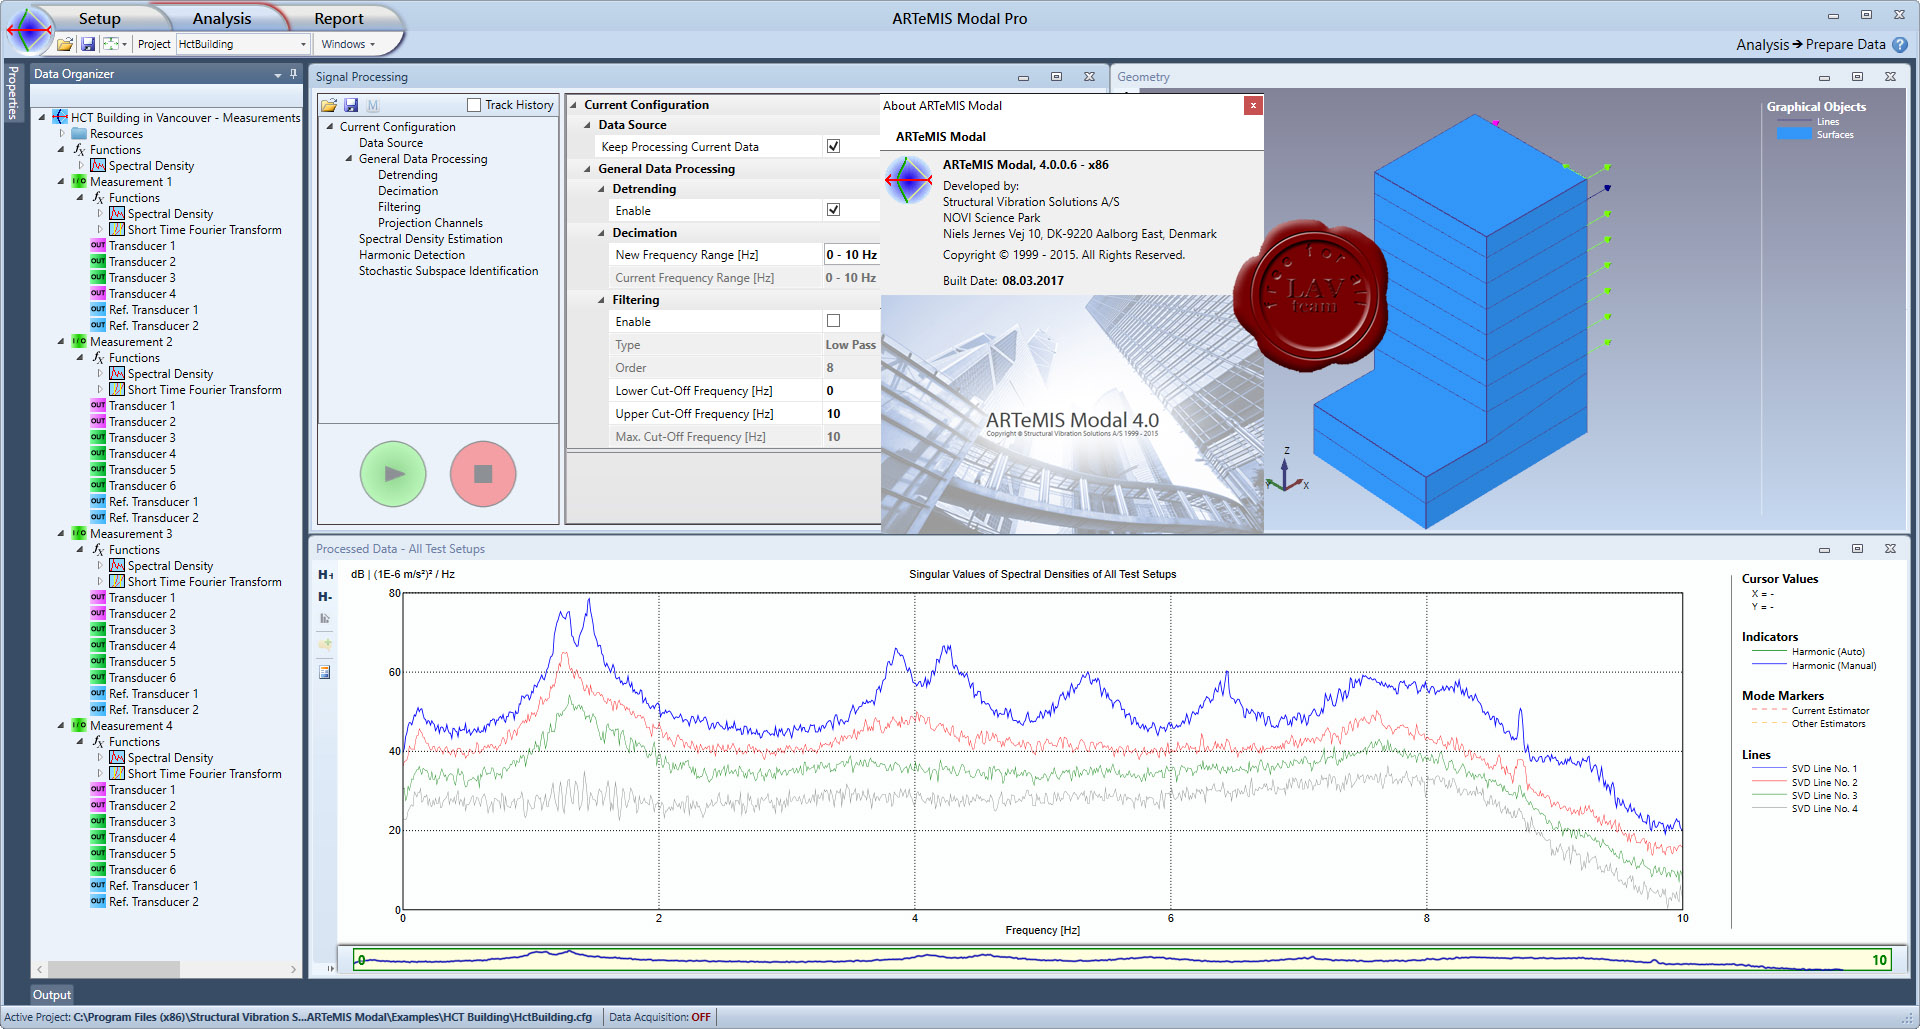Viewport: 1920px width, 1029px height.
Task: Select Spectral Density Estimation in configuration tree
Action: tap(430, 239)
